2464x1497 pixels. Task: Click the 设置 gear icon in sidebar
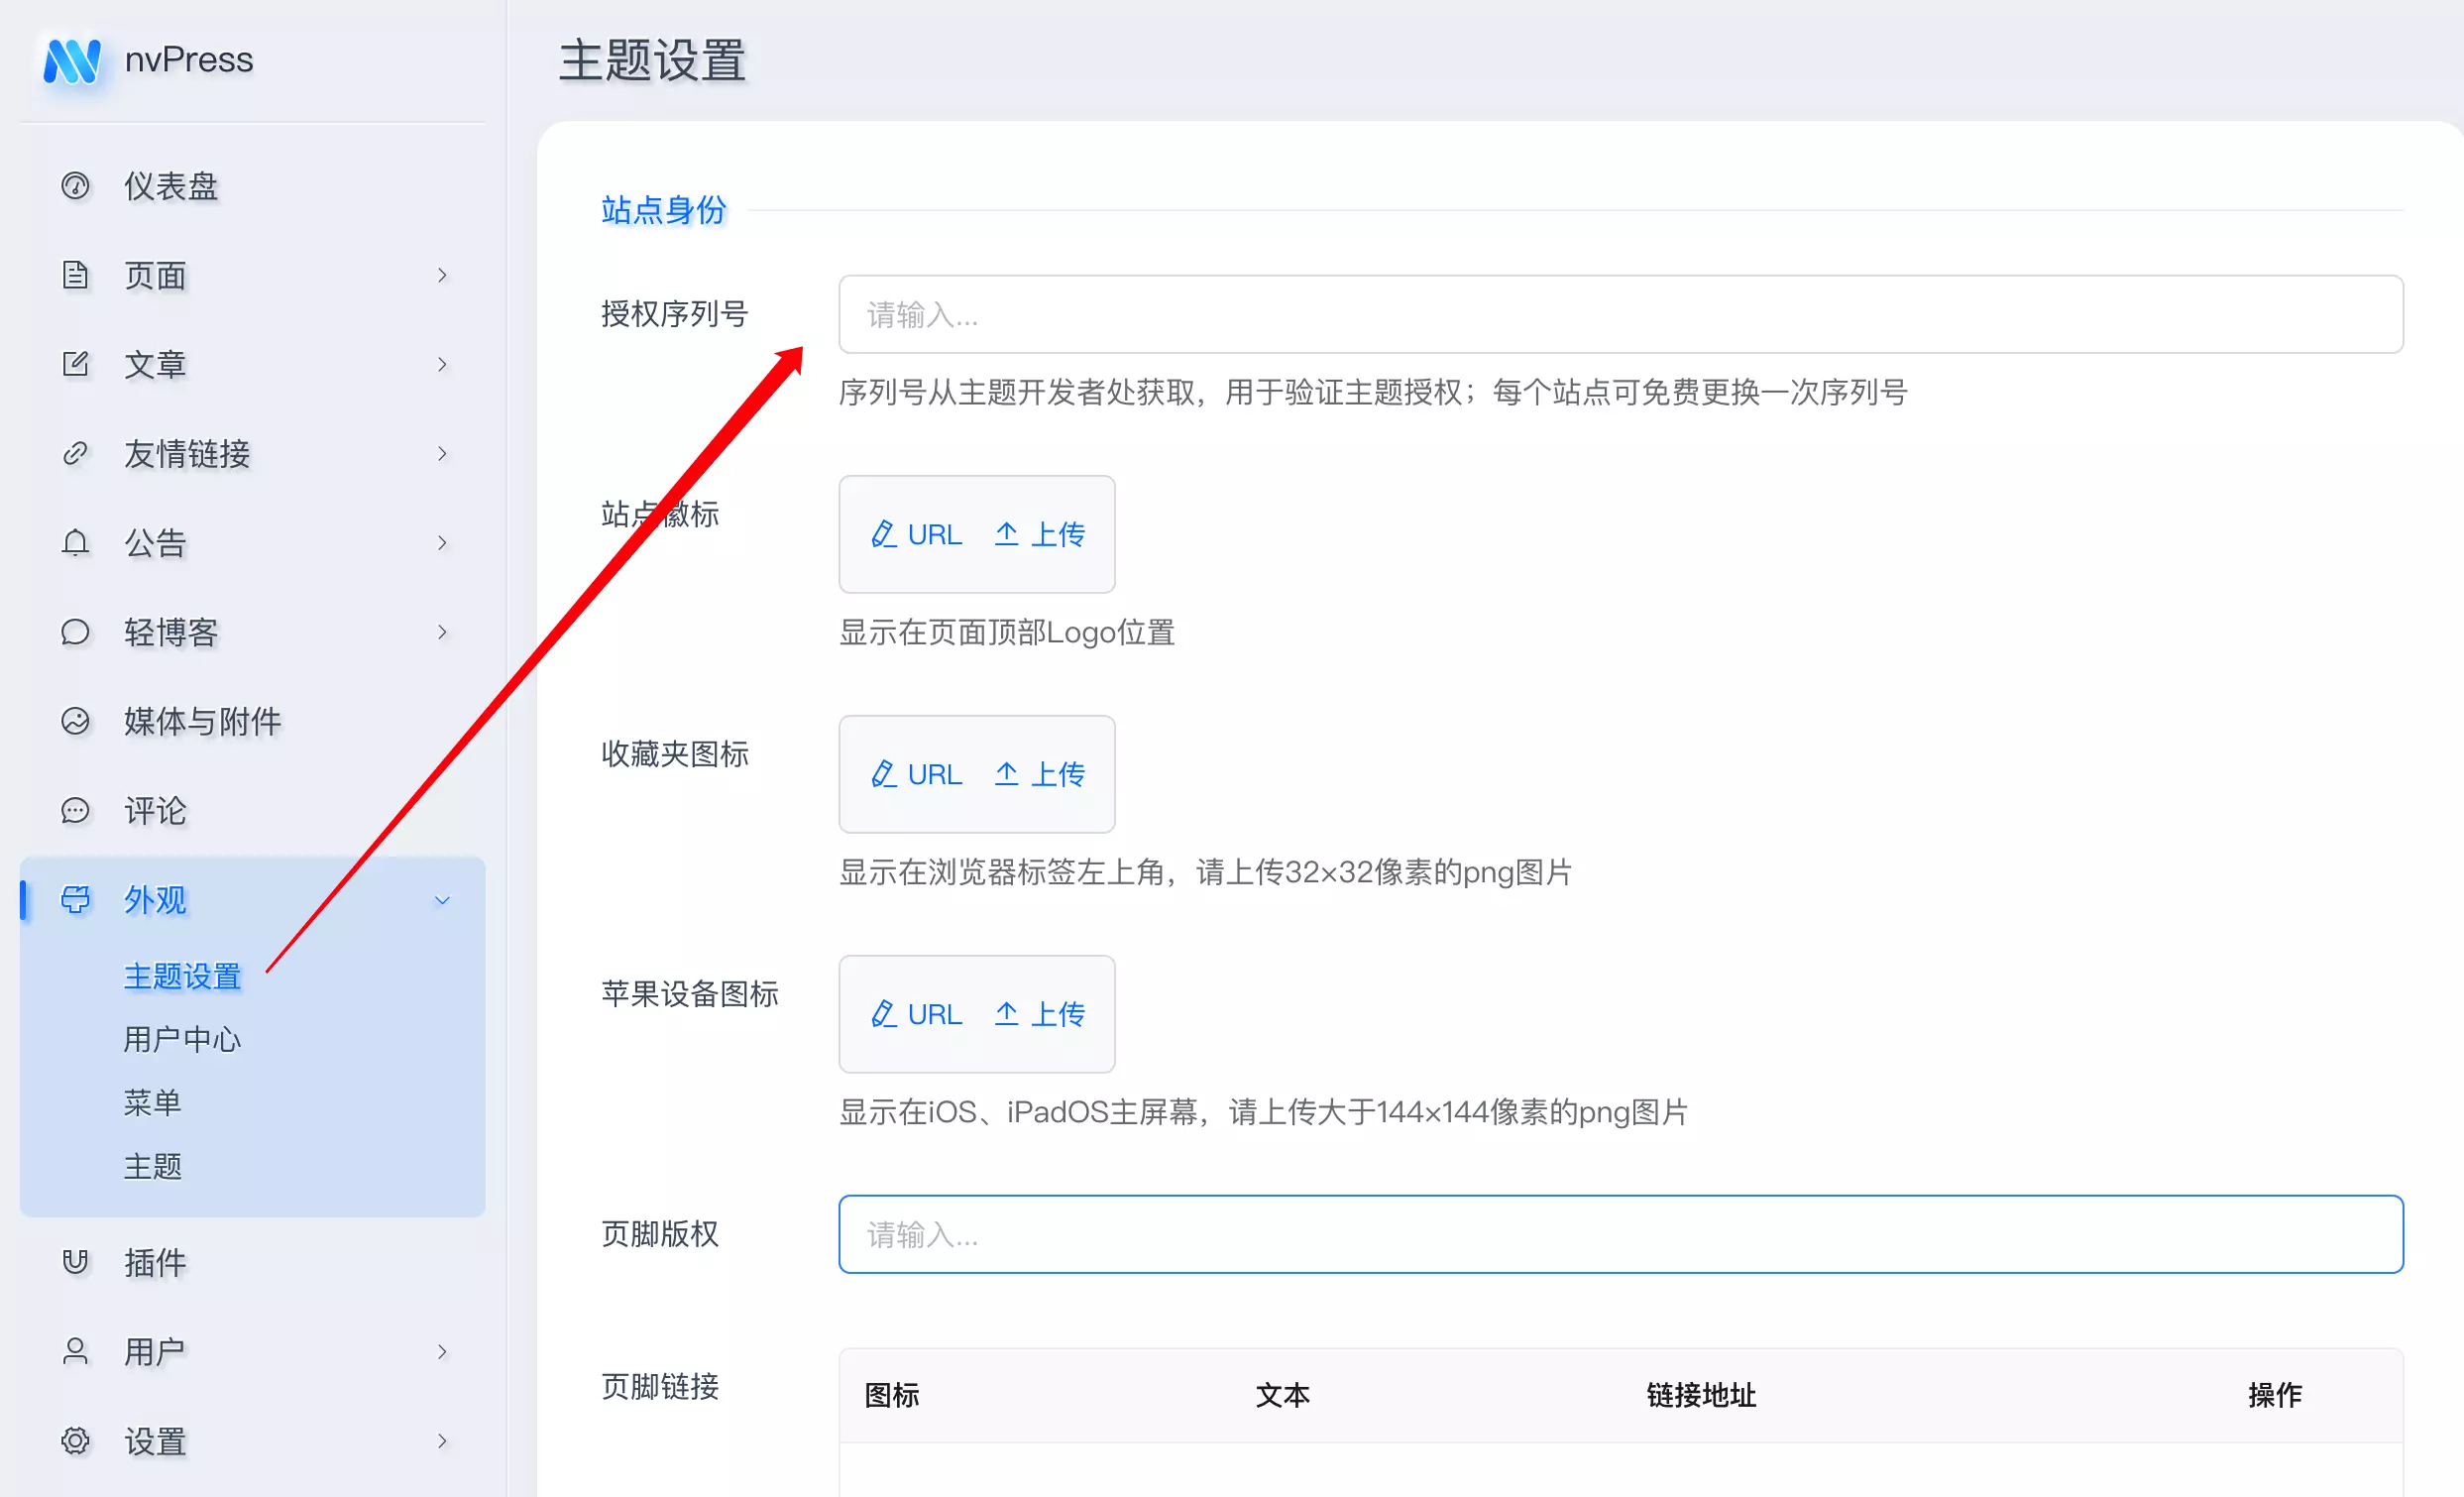coord(75,1441)
